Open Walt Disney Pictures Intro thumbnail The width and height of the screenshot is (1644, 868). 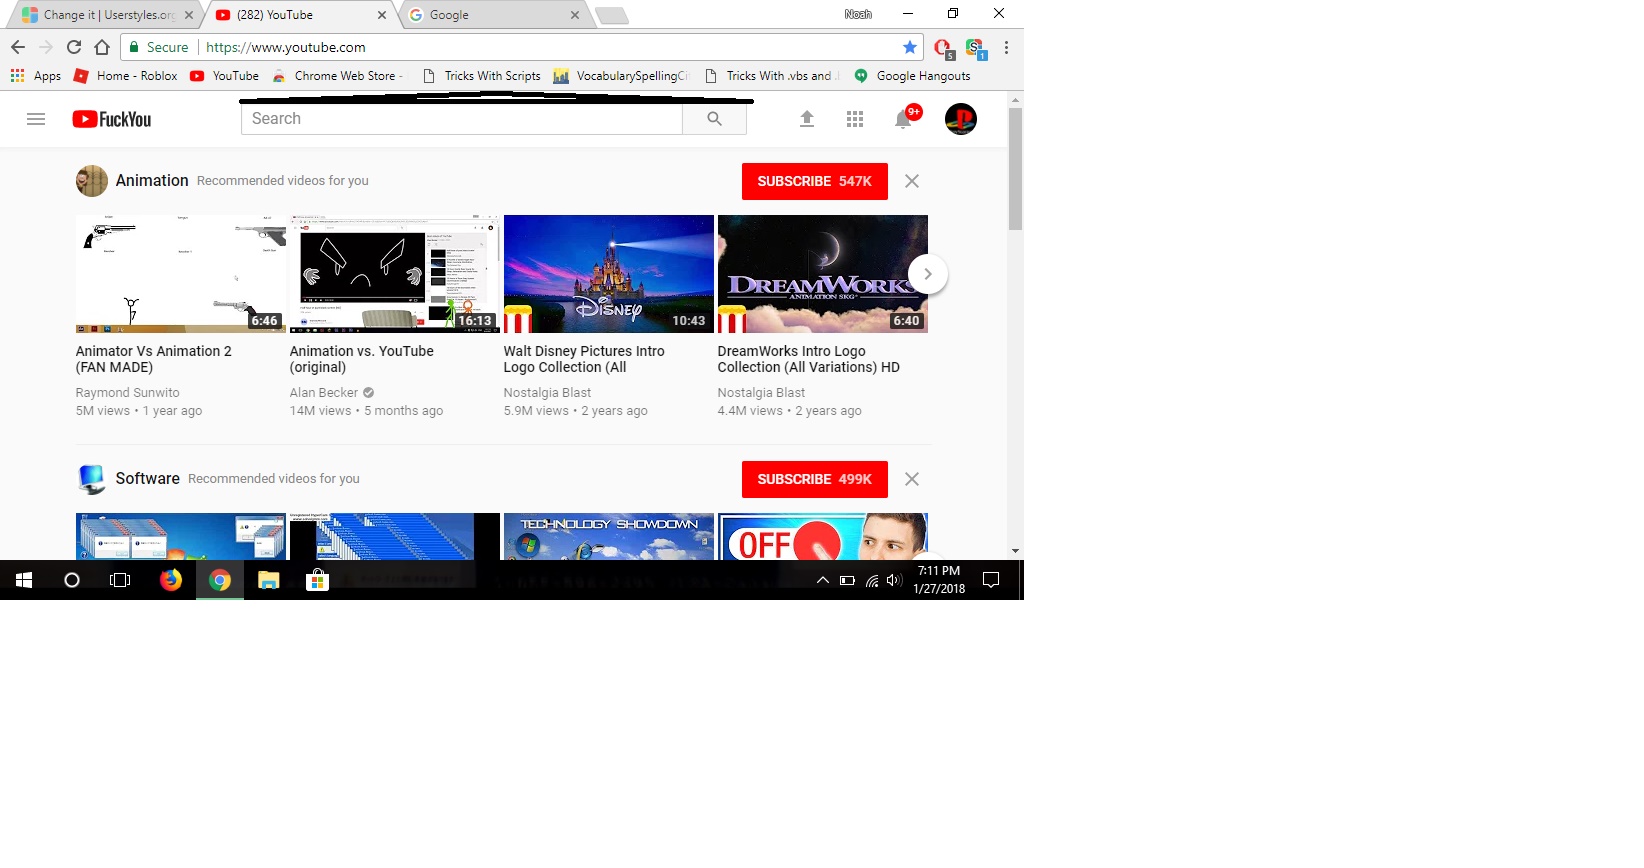click(609, 274)
